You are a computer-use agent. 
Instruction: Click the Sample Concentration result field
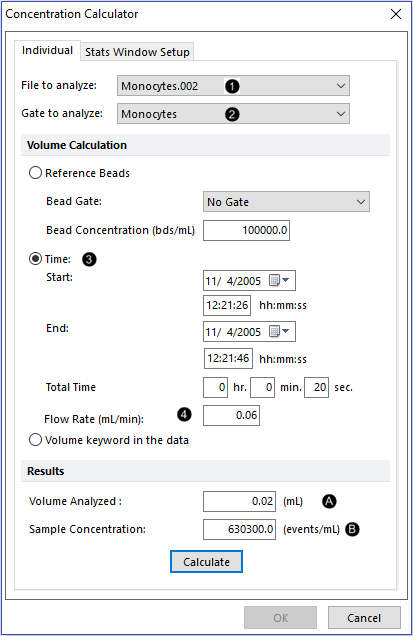point(239,529)
